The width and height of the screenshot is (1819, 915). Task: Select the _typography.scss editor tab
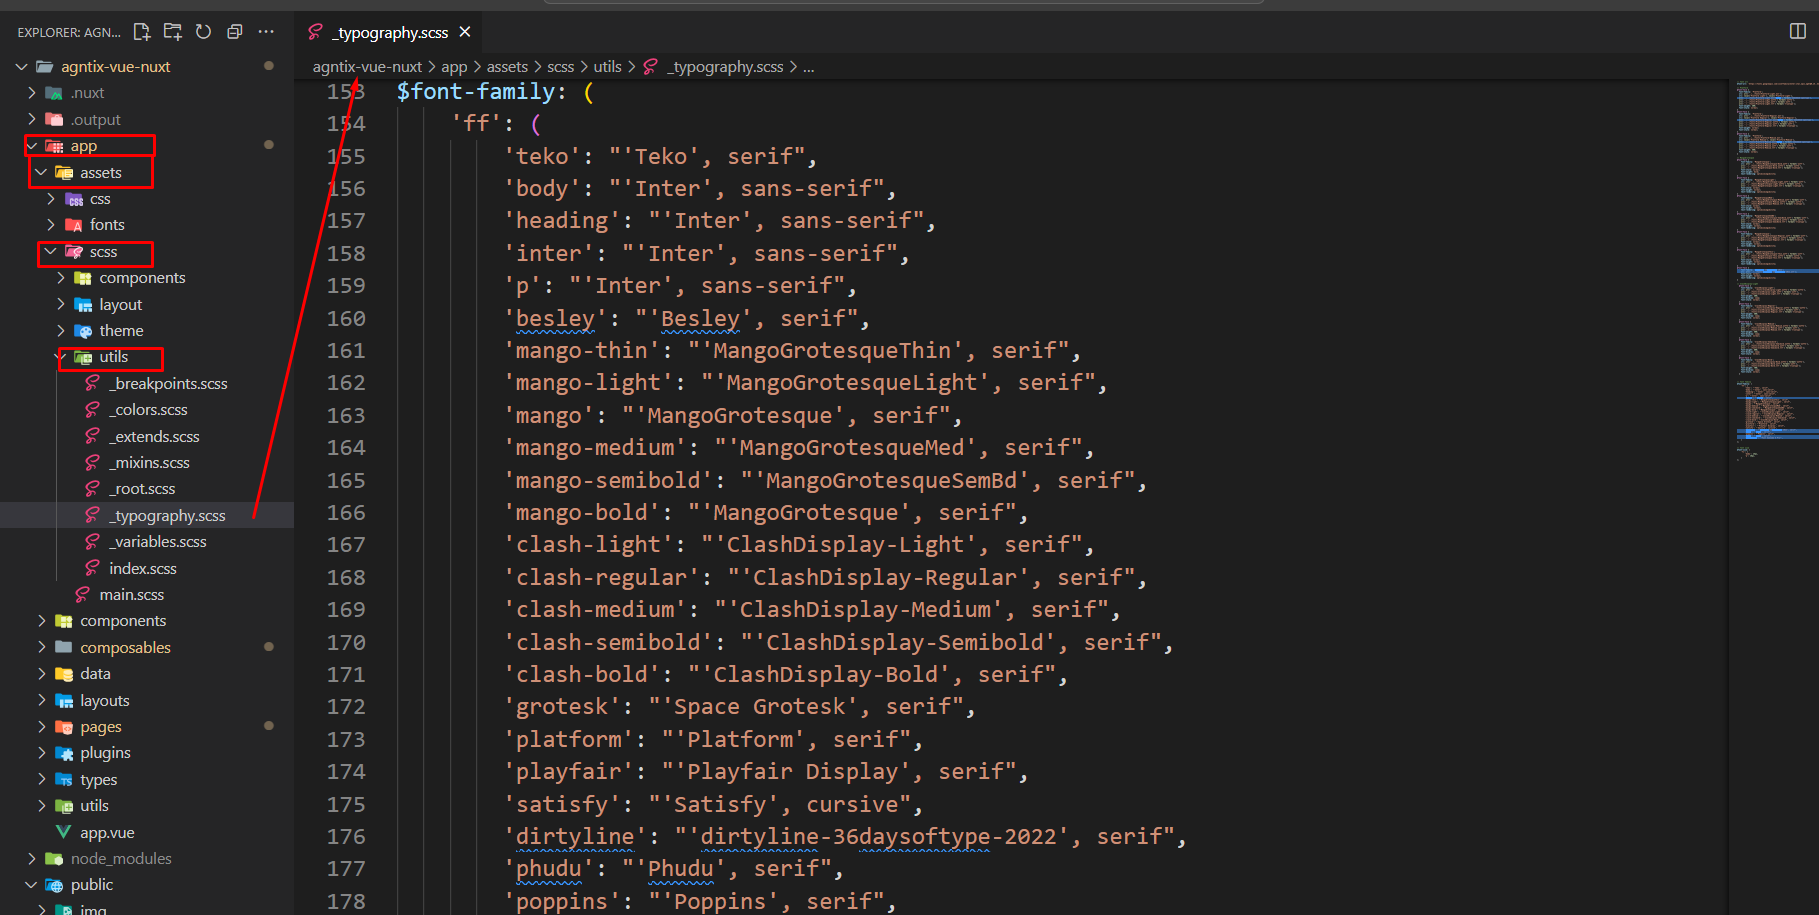391,33
